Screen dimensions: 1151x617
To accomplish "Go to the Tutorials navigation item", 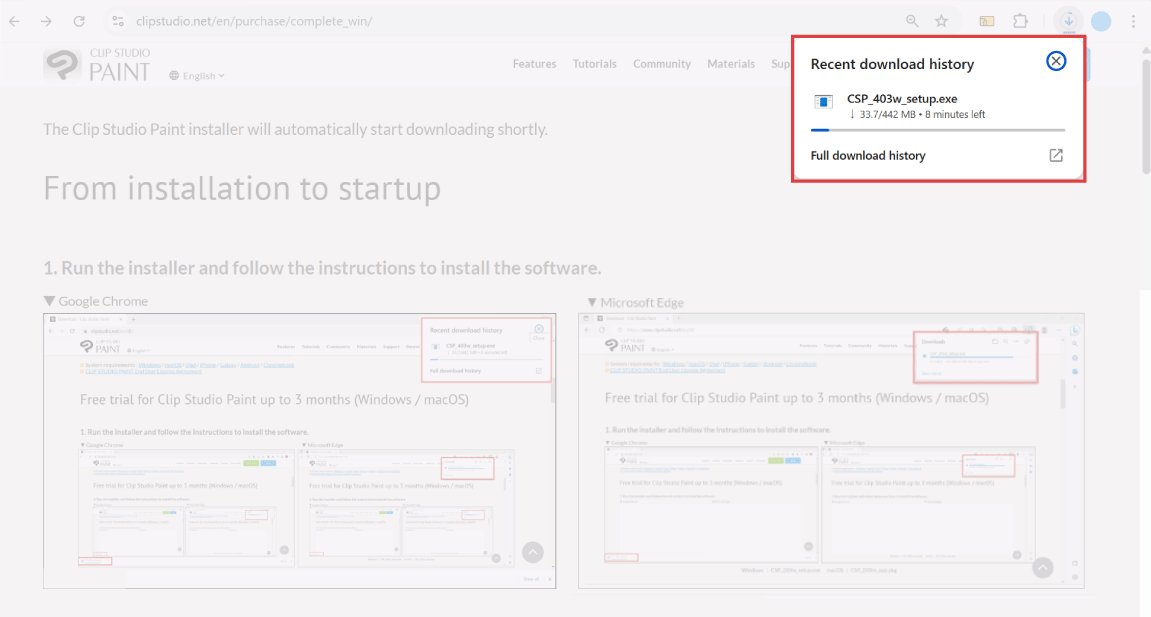I will [x=594, y=64].
